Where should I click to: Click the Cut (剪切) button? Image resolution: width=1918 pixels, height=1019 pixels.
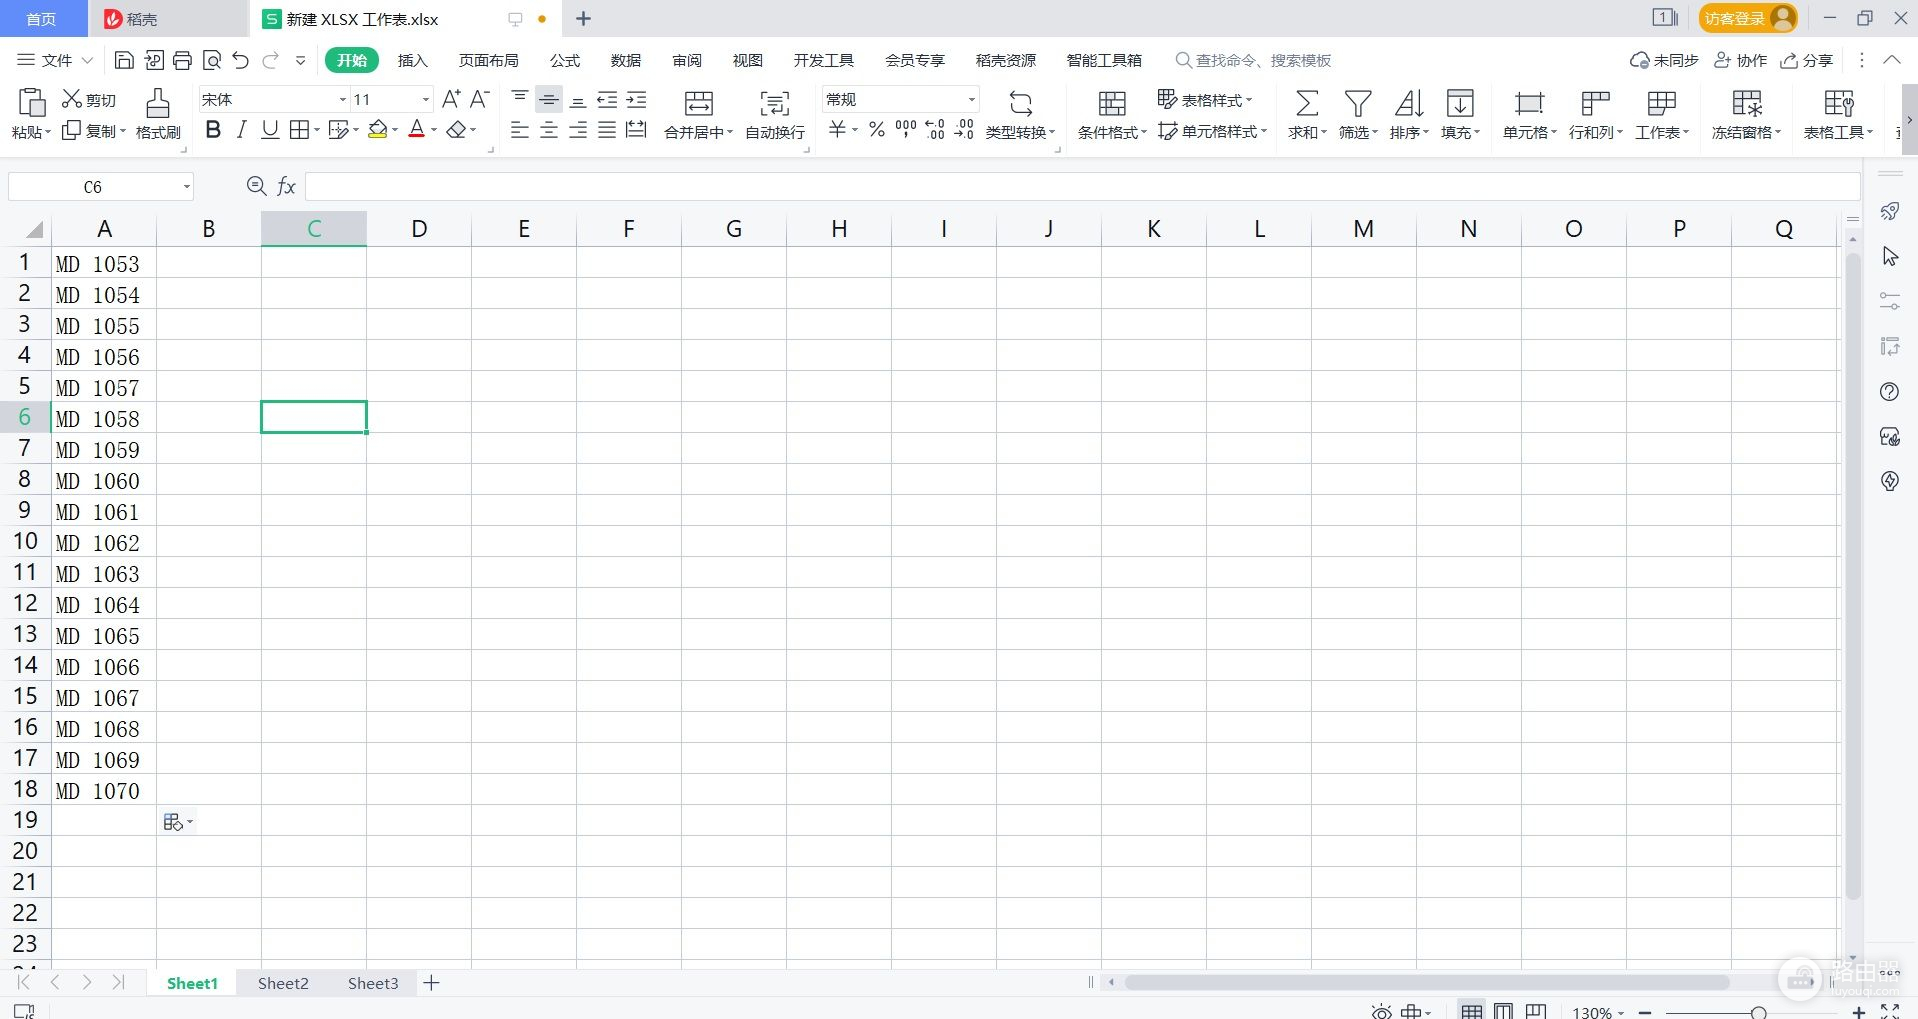[x=89, y=99]
